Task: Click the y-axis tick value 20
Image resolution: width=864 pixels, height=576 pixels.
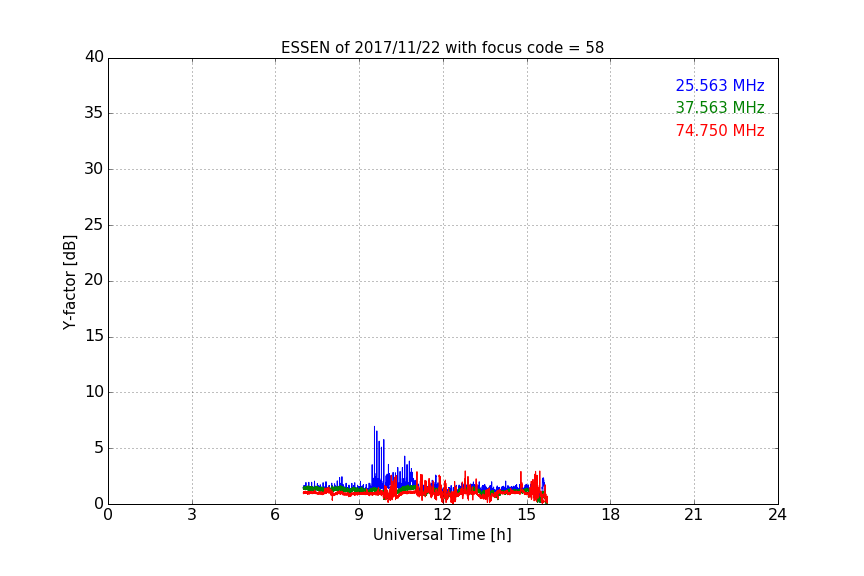Action: click(x=94, y=280)
